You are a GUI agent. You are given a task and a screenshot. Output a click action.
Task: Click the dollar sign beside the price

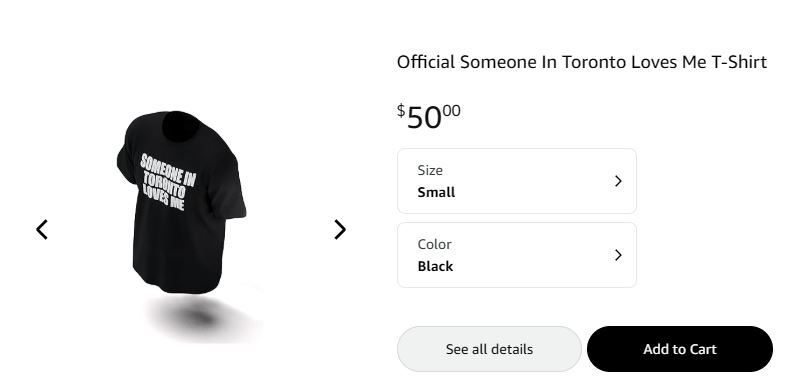pyautogui.click(x=401, y=110)
